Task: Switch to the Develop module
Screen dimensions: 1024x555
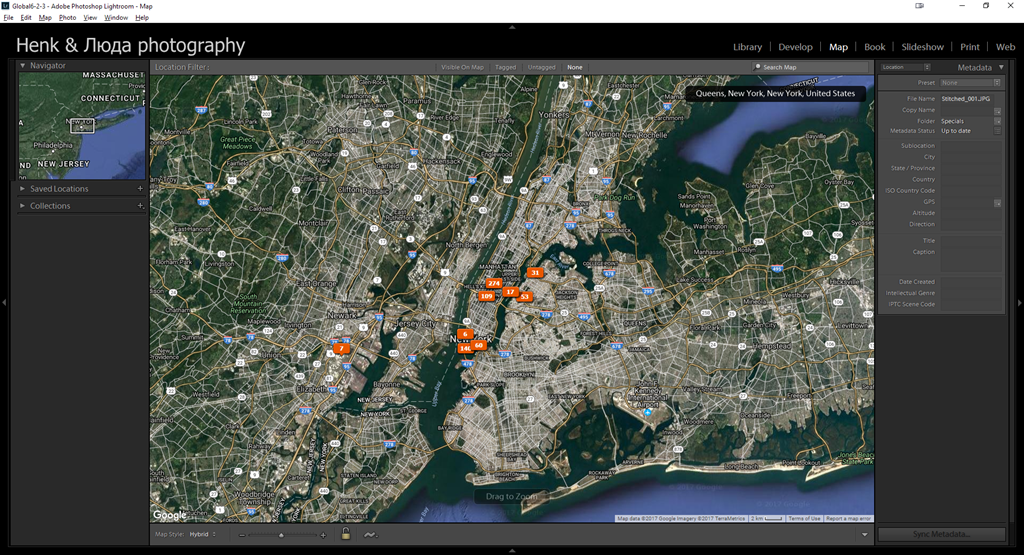Action: pos(795,47)
